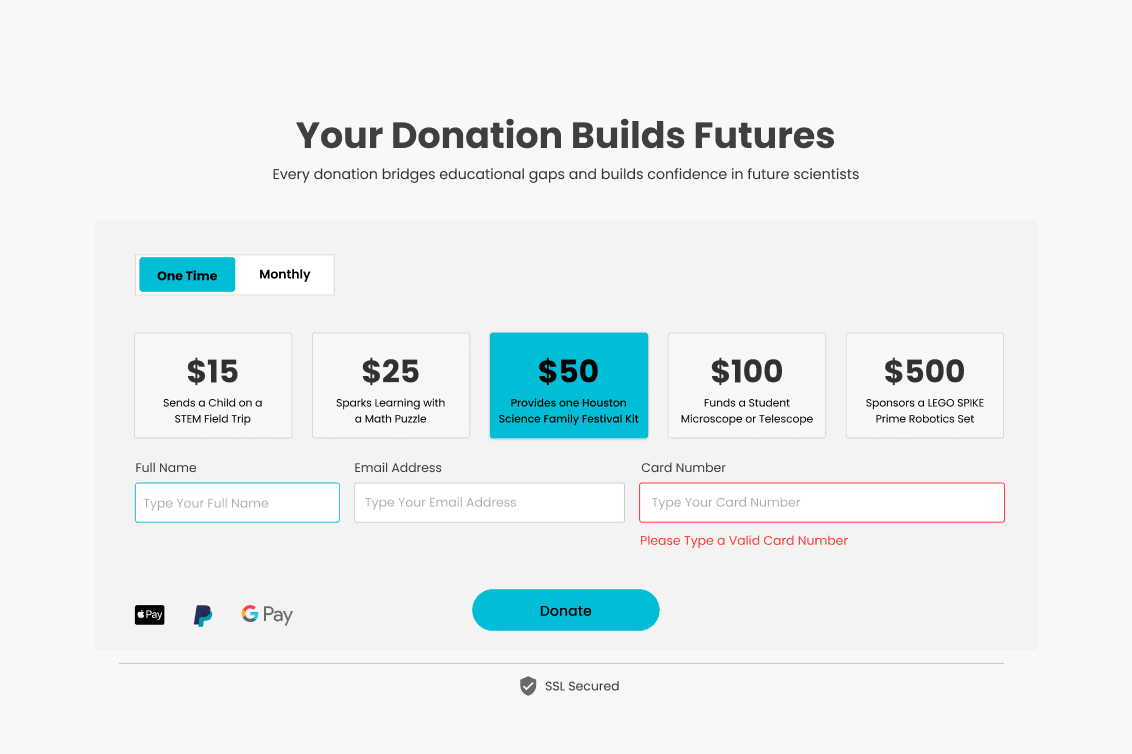The image size is (1132, 754).
Task: Select the $15 donation amount
Action: pyautogui.click(x=212, y=385)
